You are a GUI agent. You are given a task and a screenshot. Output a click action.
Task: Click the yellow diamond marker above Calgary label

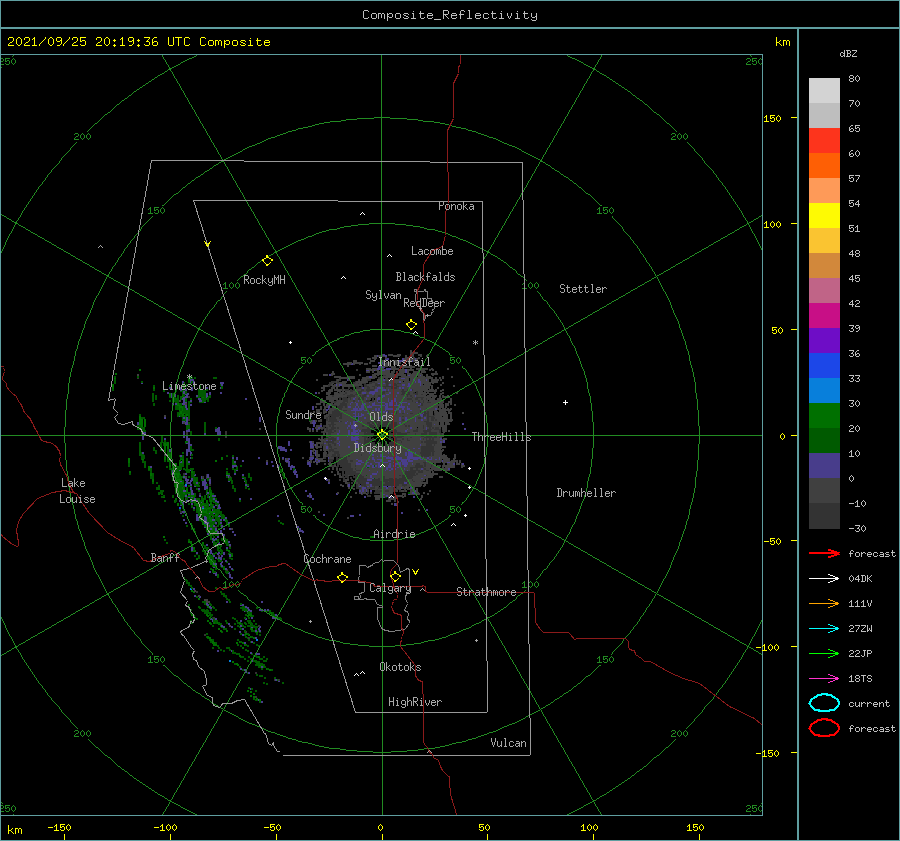click(395, 576)
